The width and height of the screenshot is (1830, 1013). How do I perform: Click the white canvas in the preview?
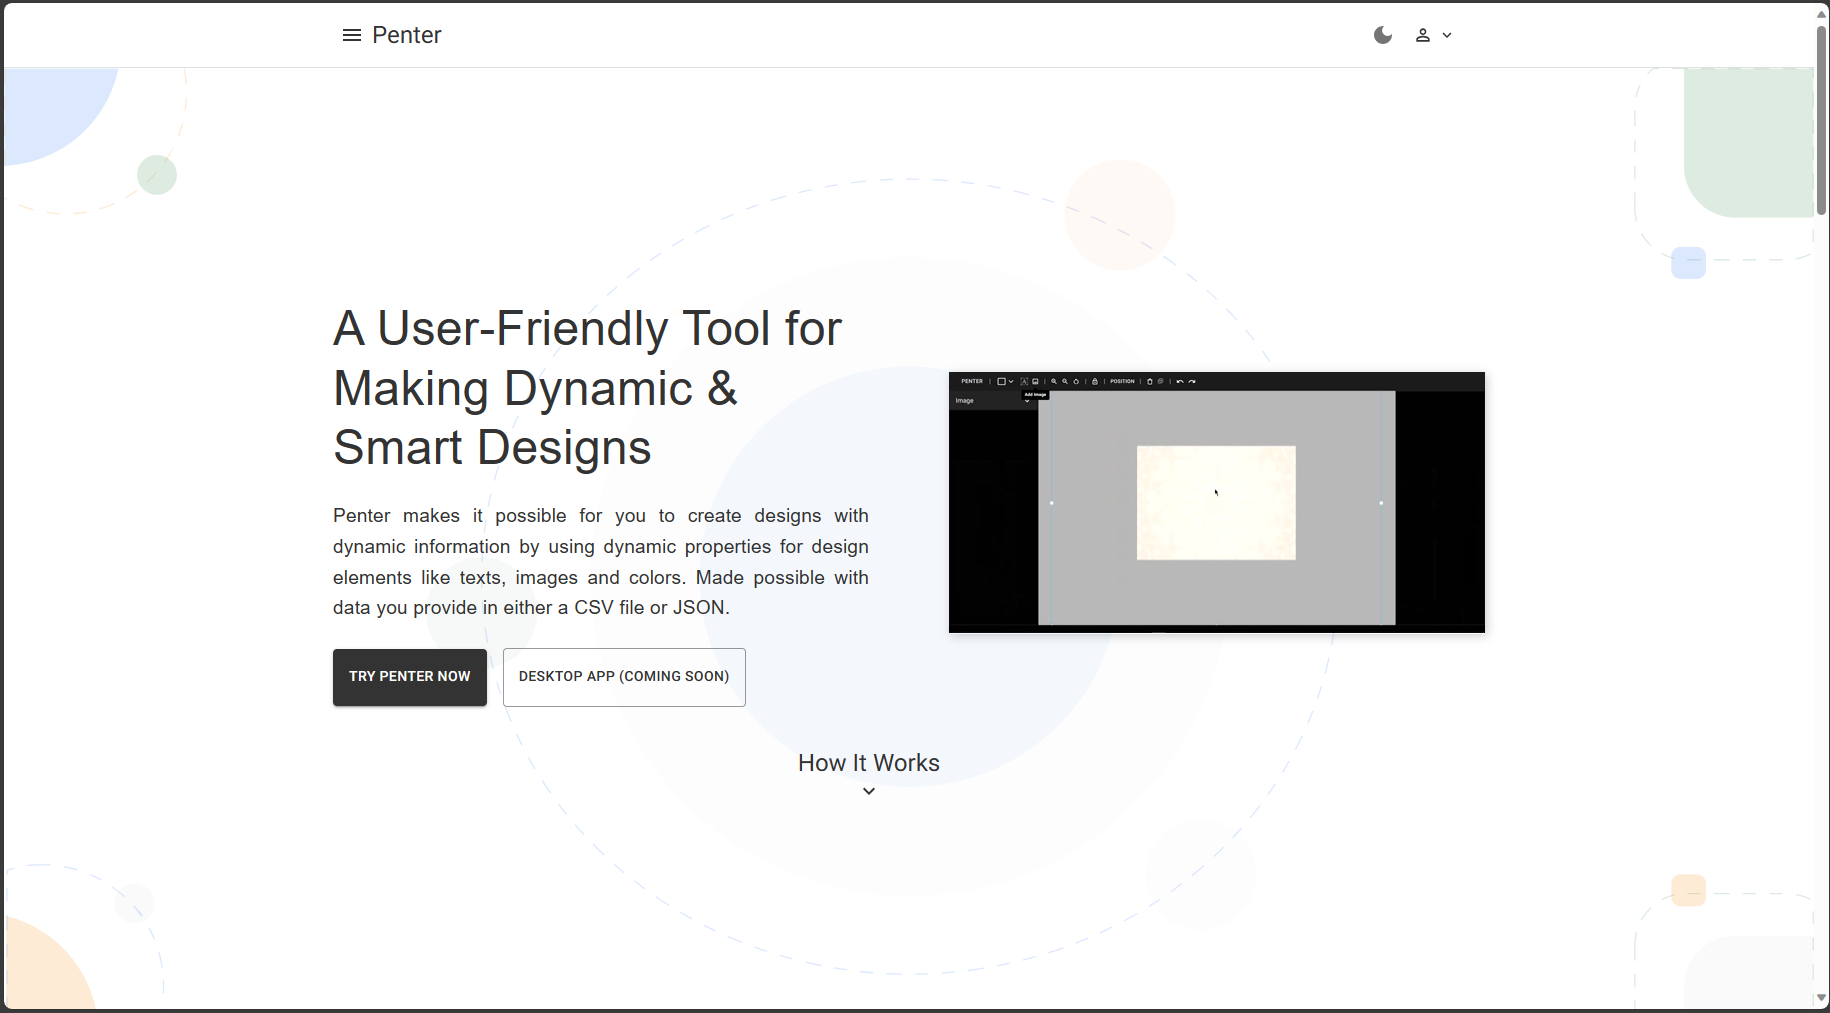(1216, 502)
